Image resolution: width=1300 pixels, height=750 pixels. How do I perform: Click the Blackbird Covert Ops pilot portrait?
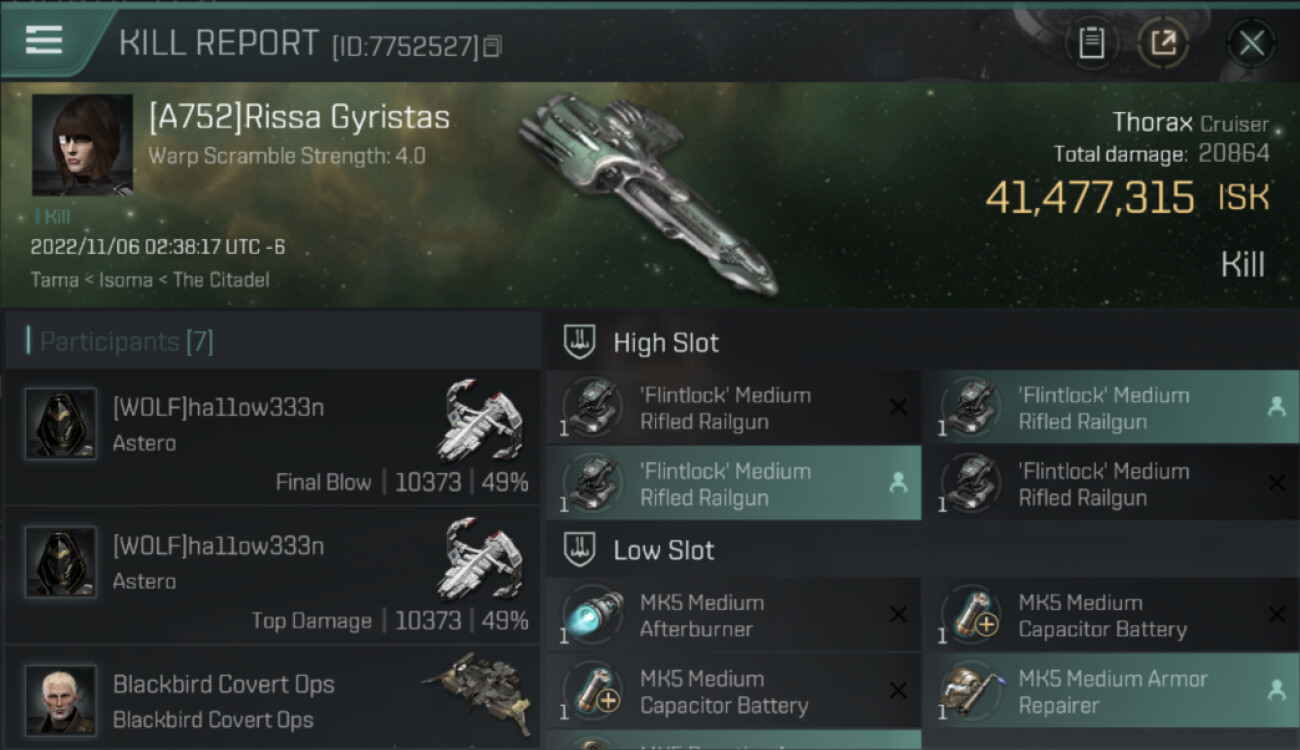[x=61, y=700]
